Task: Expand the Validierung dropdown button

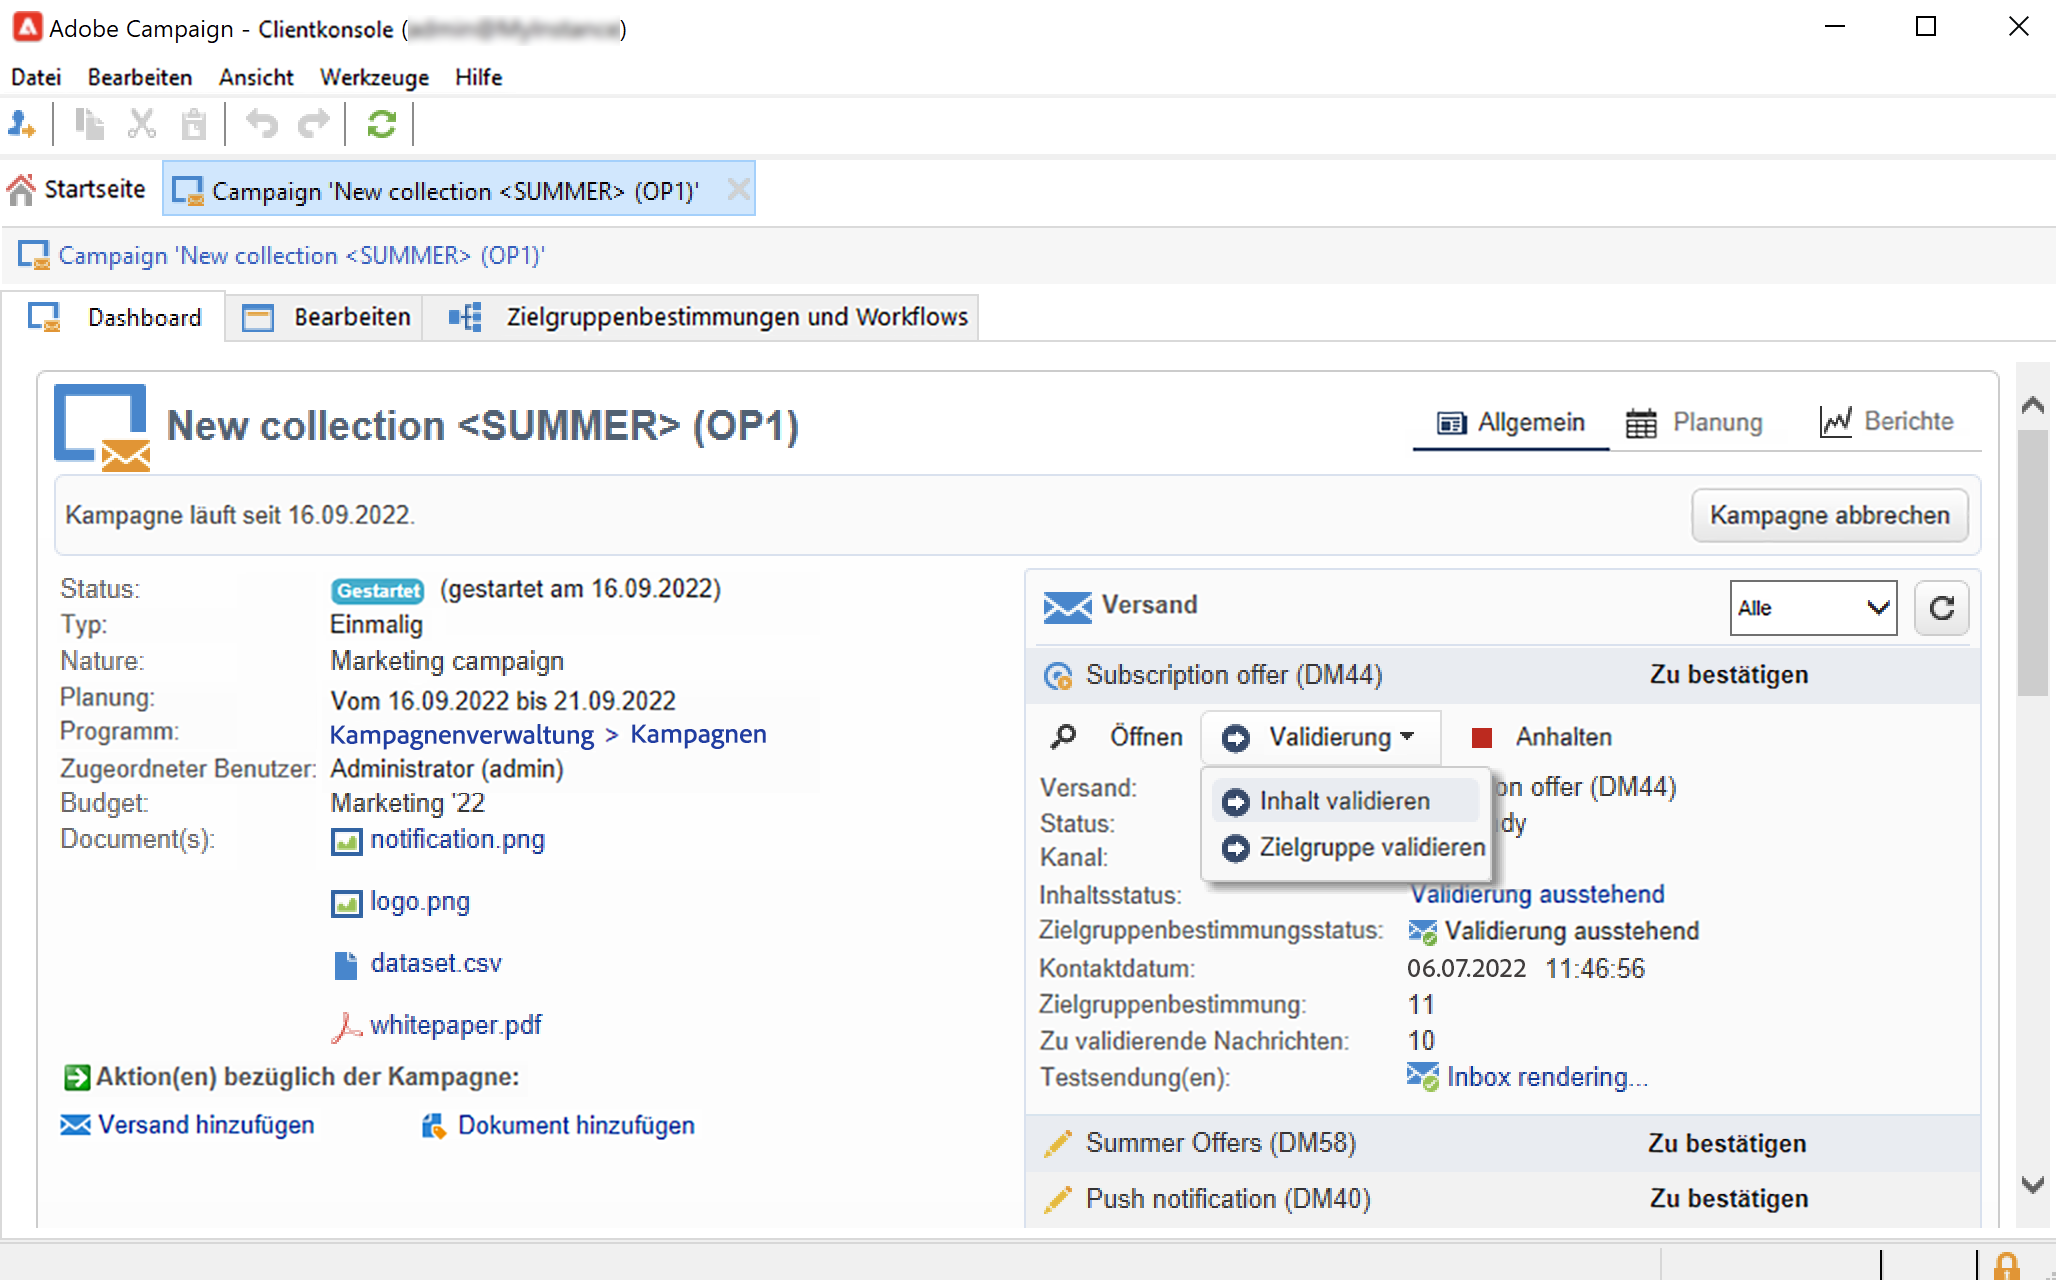Action: coord(1320,738)
